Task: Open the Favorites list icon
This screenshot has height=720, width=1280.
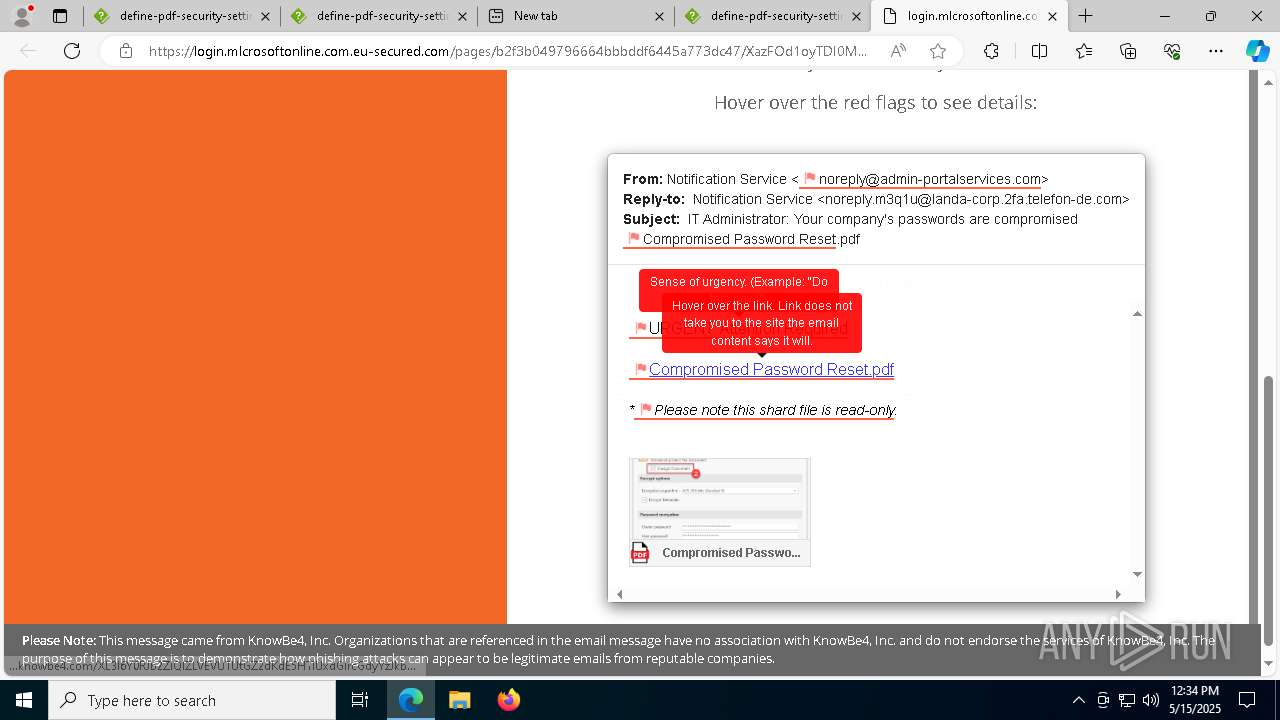Action: 1084,51
